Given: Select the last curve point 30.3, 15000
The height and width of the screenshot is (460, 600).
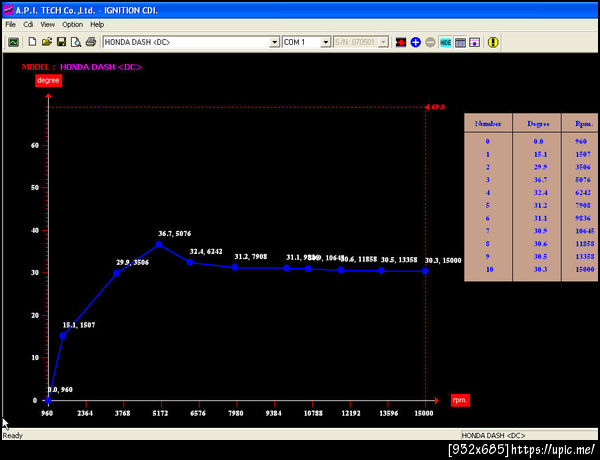Looking at the screenshot, I should click(426, 271).
